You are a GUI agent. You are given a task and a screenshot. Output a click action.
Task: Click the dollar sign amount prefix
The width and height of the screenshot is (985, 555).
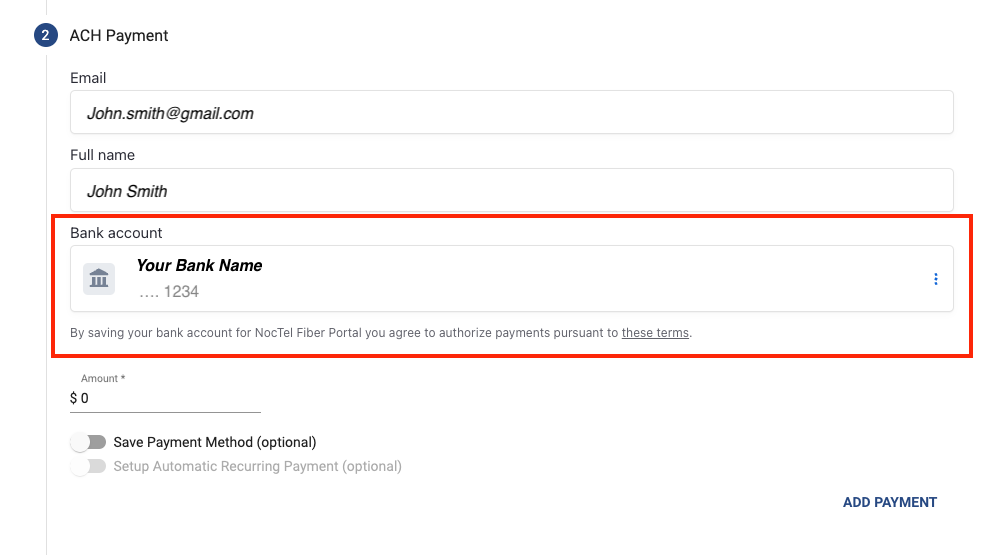tap(74, 398)
